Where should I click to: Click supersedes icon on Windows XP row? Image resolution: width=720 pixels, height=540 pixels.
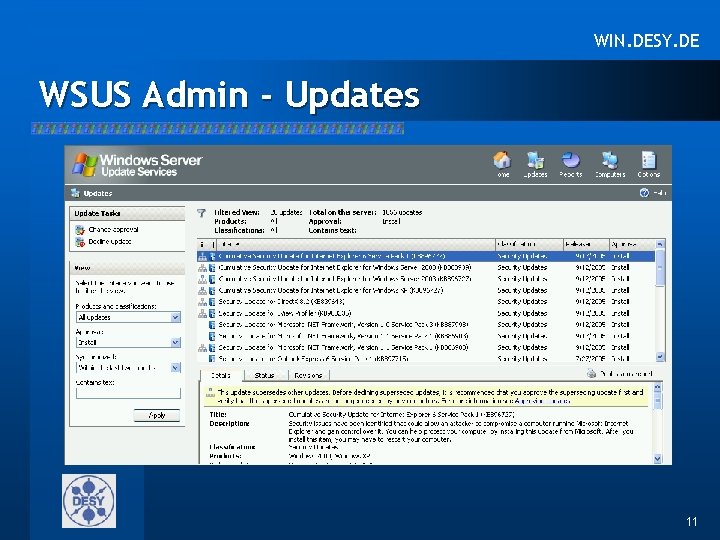(x=202, y=291)
